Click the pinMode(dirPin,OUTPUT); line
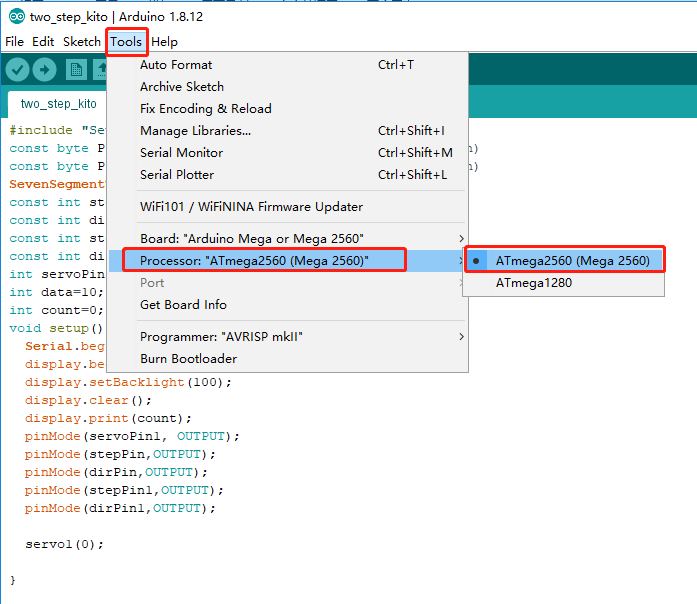This screenshot has height=604, width=697. pos(116,472)
